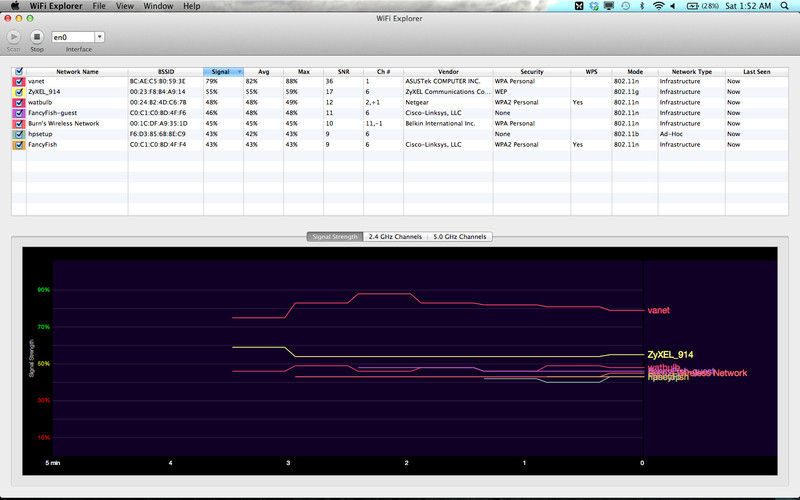Click the WEP security cell
800x500 pixels.
[x=532, y=92]
